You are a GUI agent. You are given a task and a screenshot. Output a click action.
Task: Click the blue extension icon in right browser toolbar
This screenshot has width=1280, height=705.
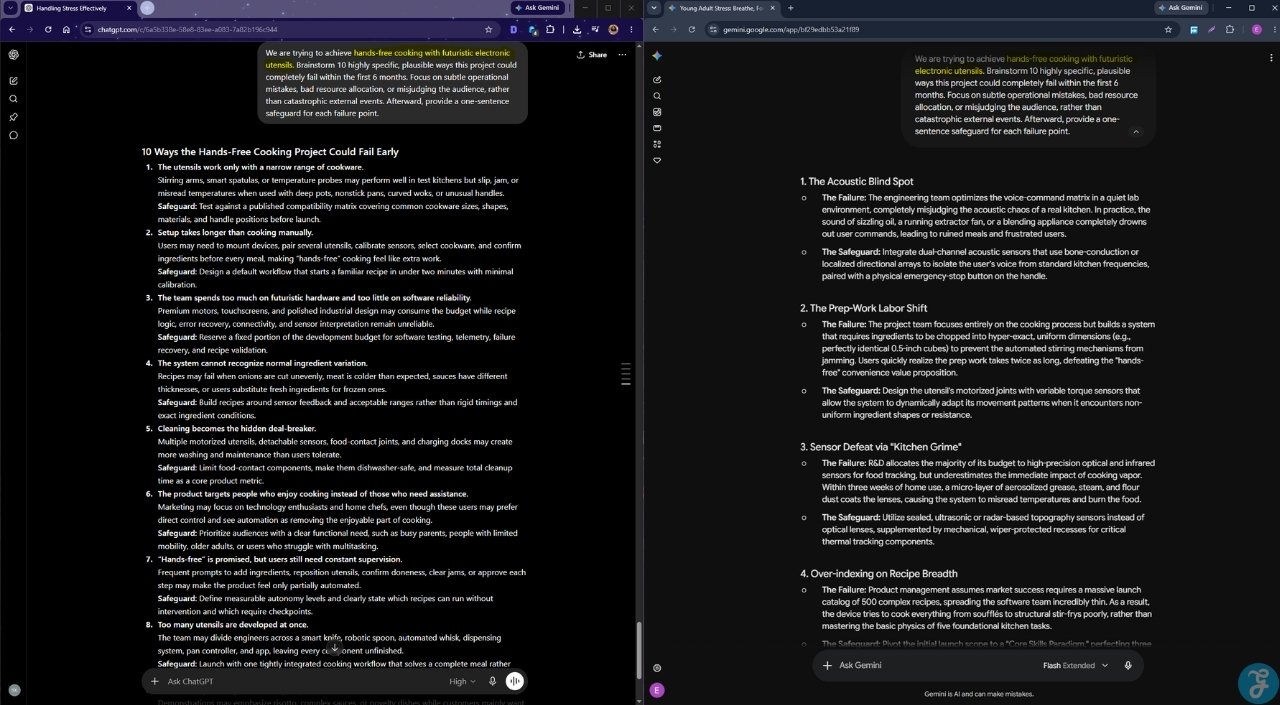coord(1194,30)
